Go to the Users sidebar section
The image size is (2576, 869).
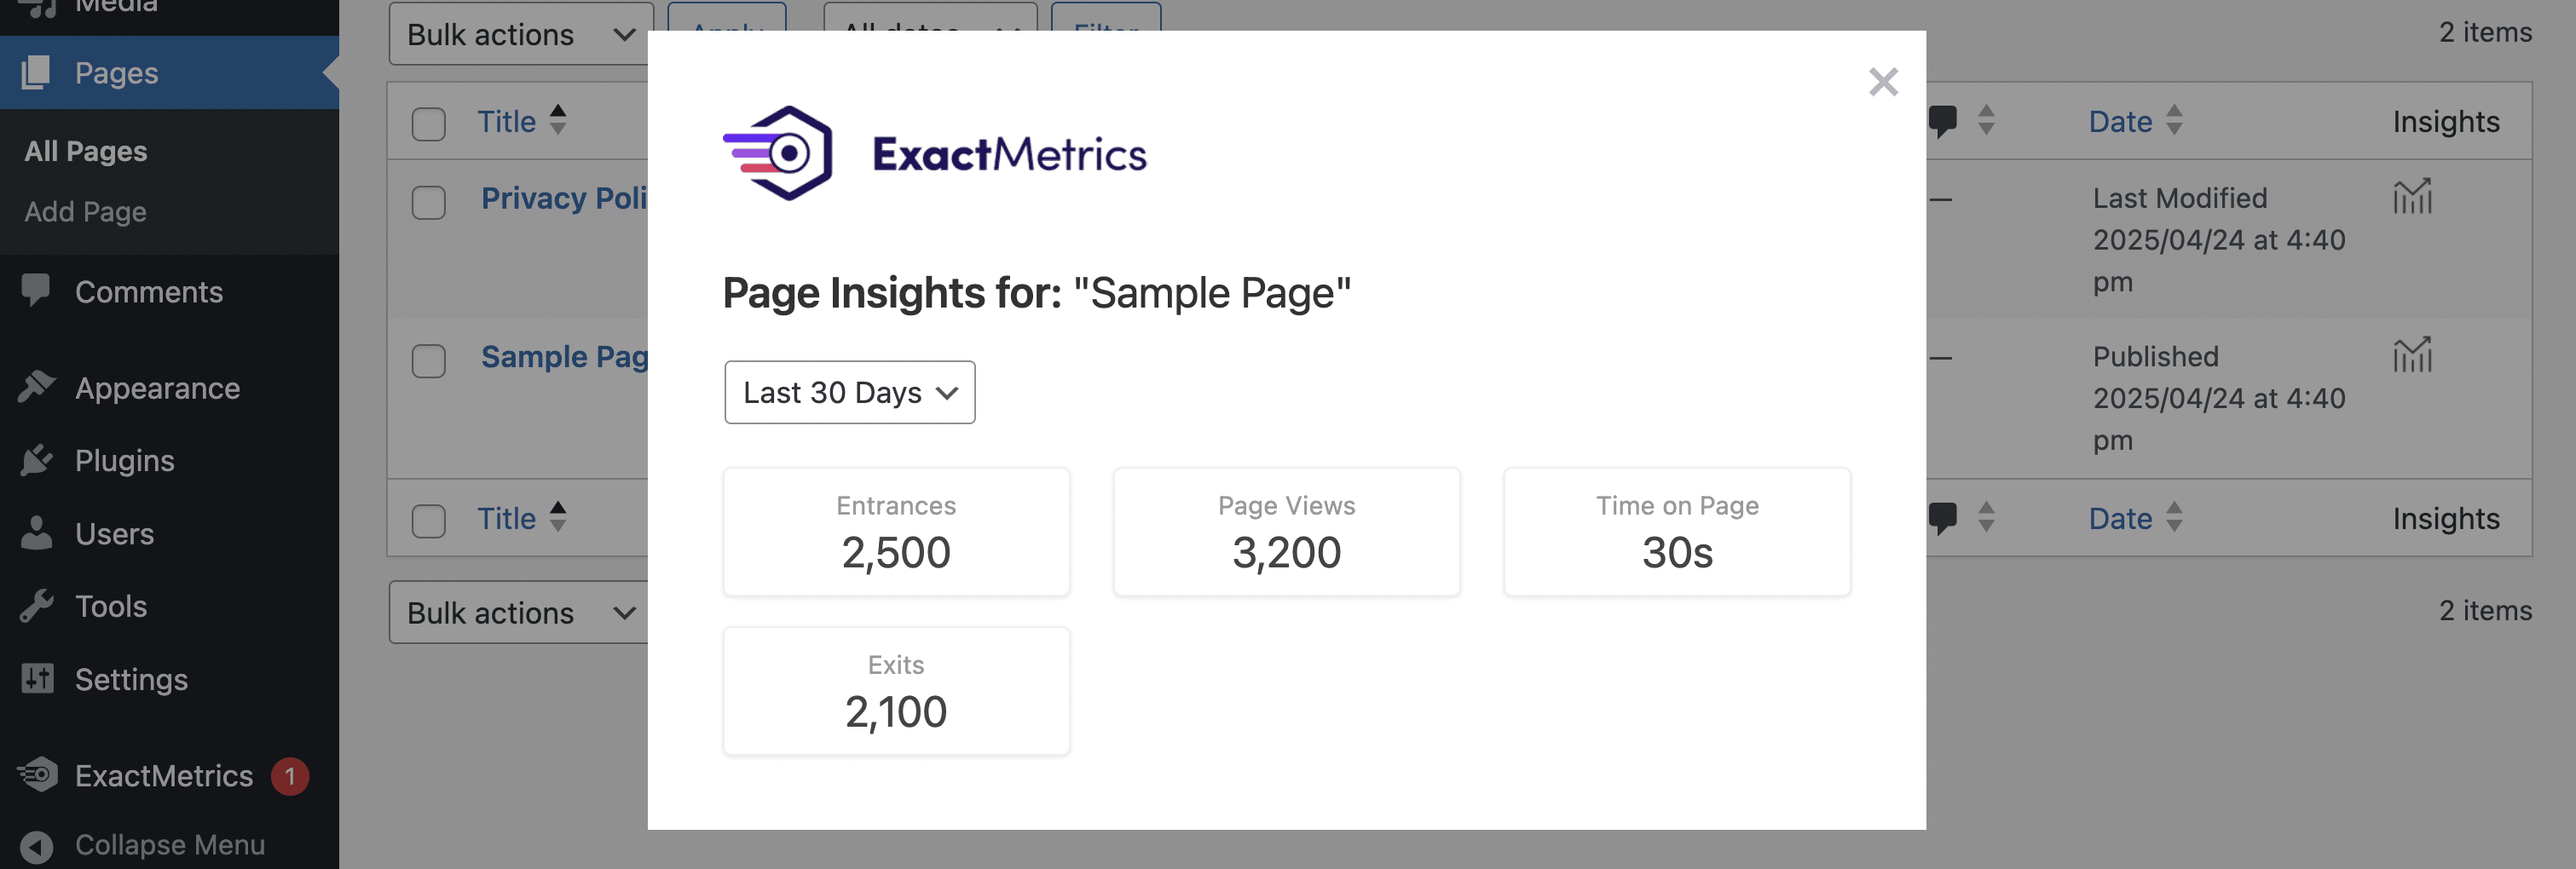point(114,533)
